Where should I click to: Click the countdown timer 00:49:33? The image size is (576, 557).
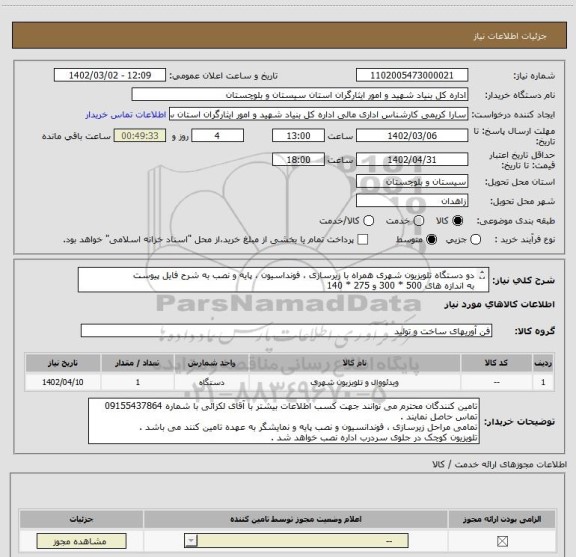[x=140, y=136]
